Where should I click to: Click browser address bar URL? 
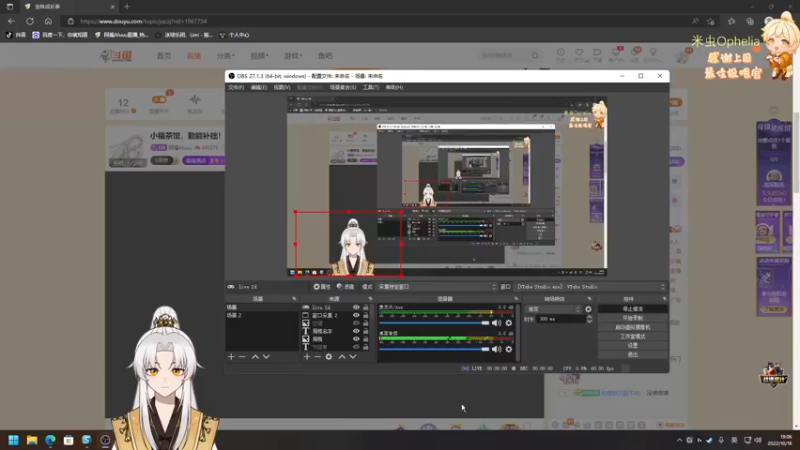143,21
